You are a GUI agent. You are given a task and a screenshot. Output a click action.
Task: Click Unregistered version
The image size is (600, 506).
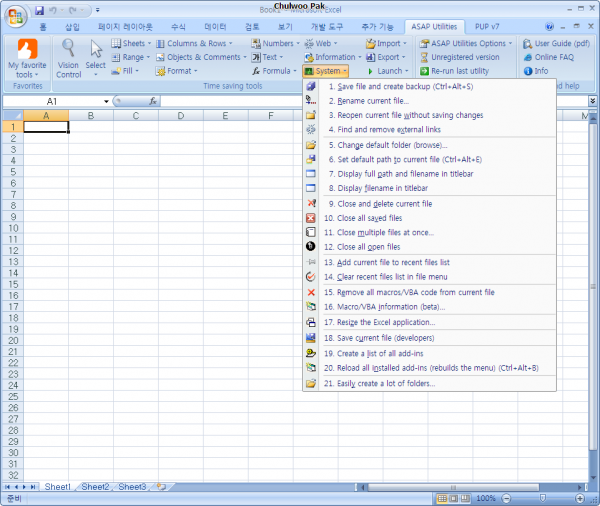coord(460,57)
